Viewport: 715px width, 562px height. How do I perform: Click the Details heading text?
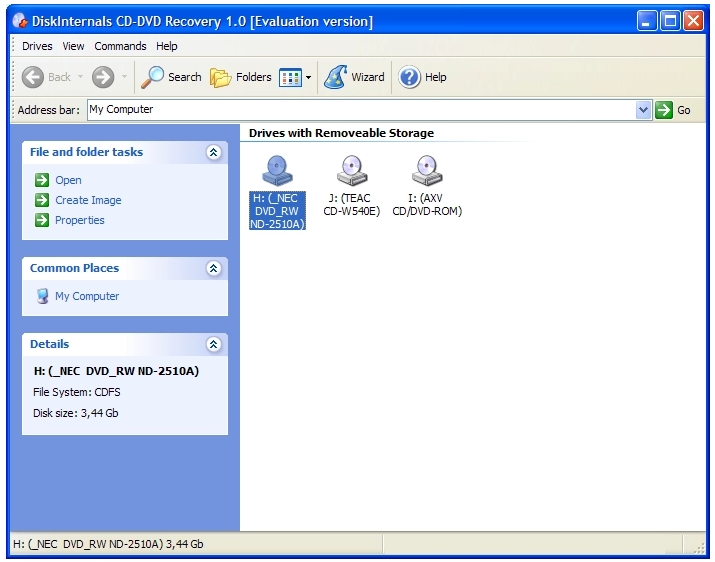point(50,344)
